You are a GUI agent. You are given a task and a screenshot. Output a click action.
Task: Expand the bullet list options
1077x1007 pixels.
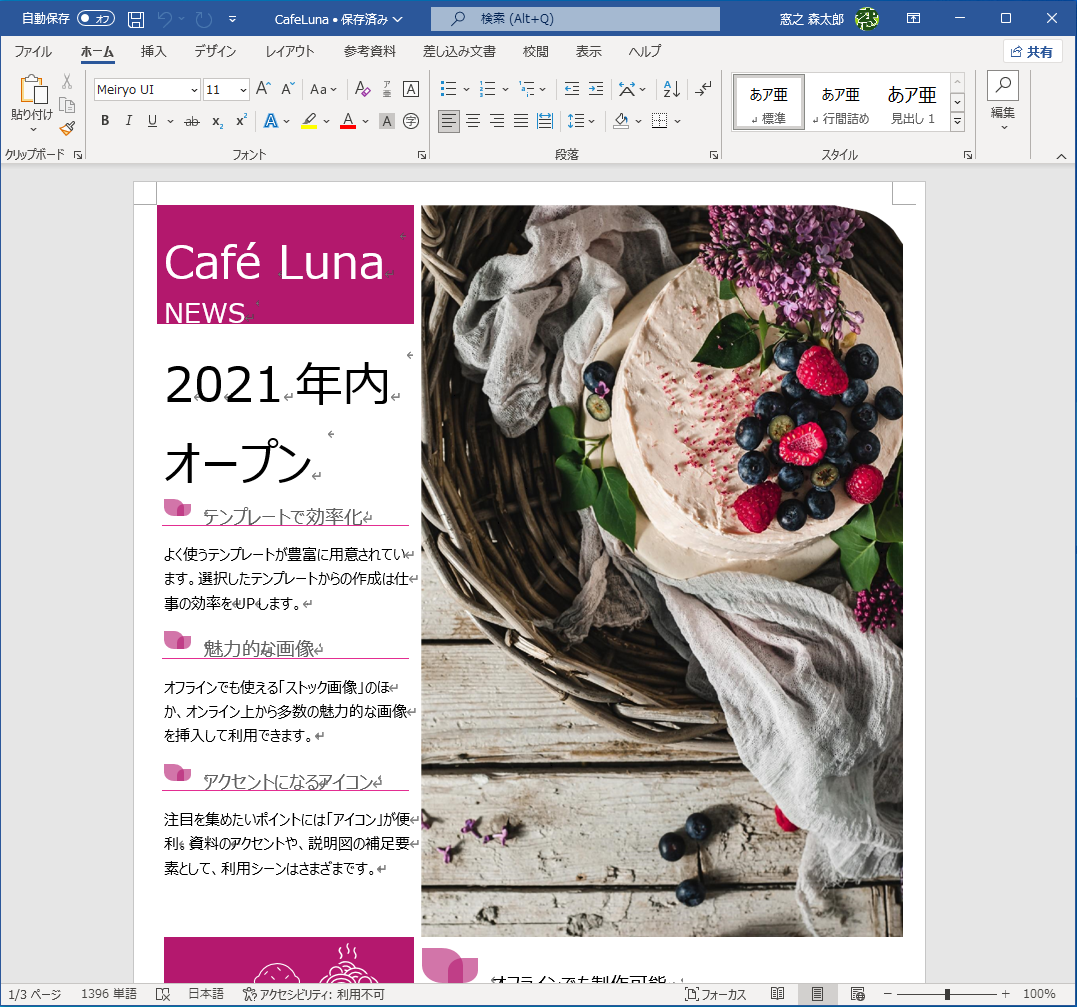pyautogui.click(x=465, y=89)
